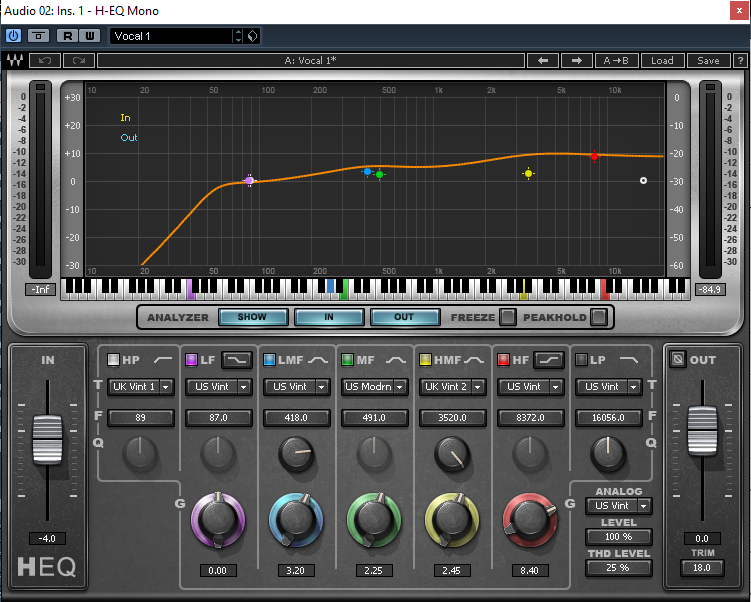Viewport: 751px width, 602px height.
Task: Click the LF gain value 0.00
Action: (x=218, y=570)
